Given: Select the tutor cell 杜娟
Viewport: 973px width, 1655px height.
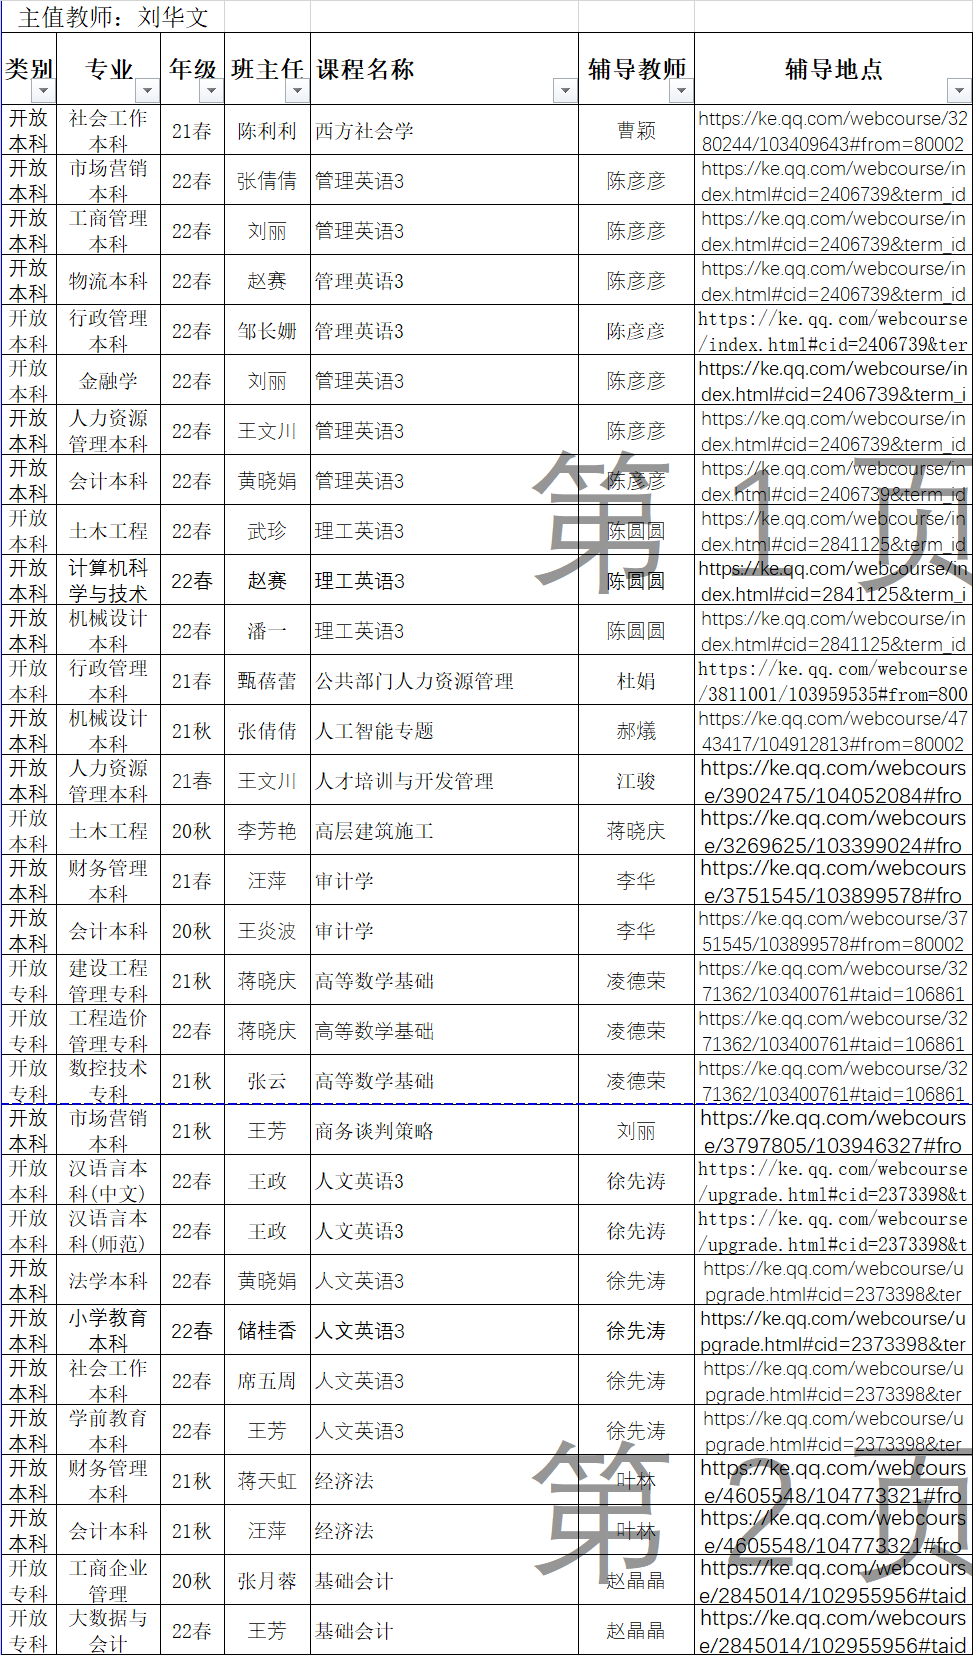Looking at the screenshot, I should point(636,680).
